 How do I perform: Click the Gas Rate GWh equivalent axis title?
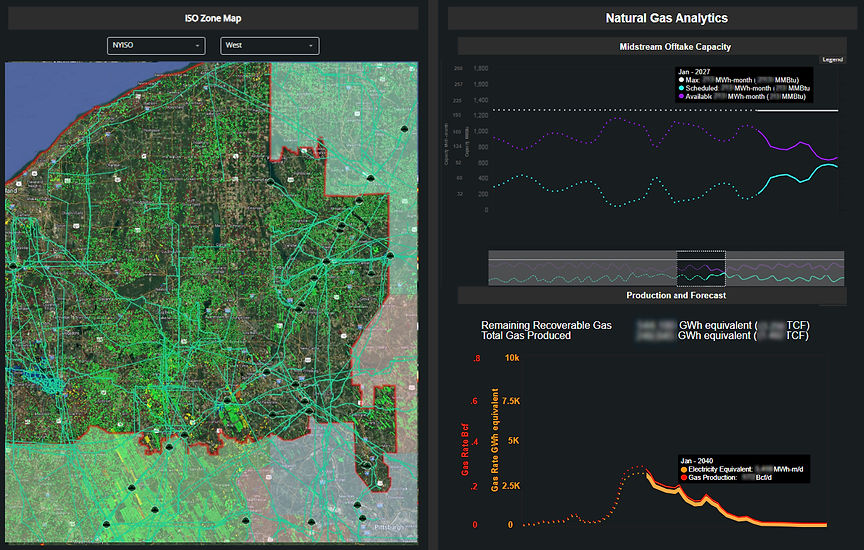(x=494, y=440)
